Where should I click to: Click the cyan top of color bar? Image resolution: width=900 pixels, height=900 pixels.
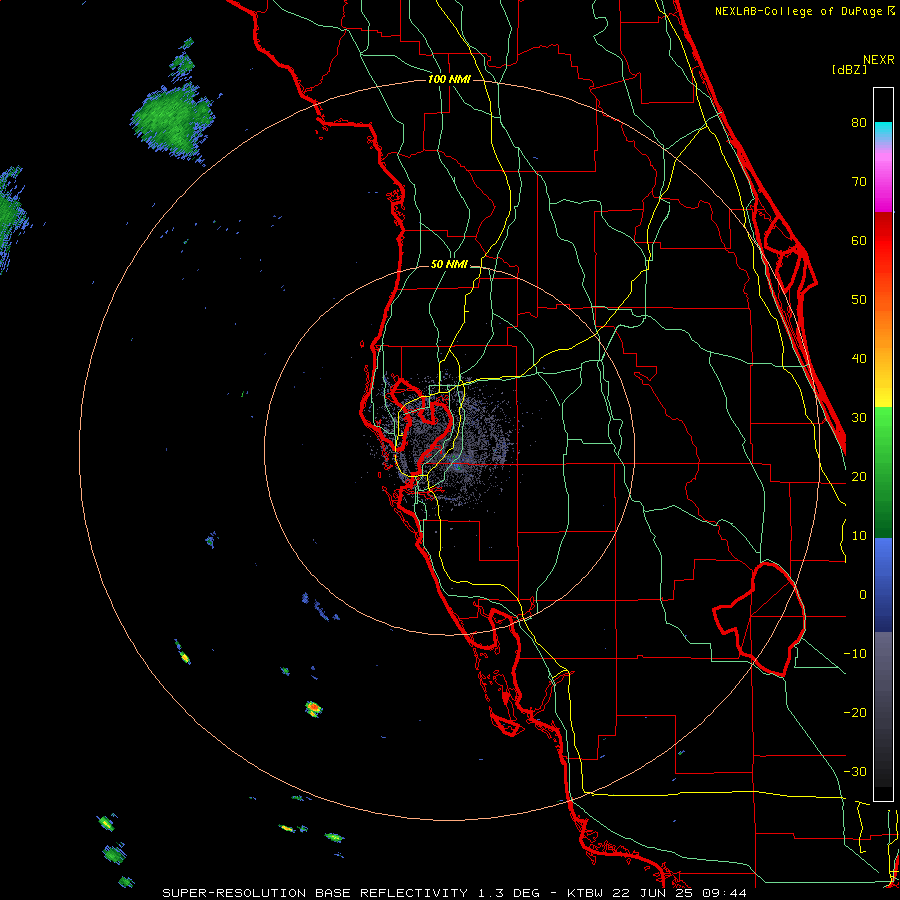pos(883,131)
